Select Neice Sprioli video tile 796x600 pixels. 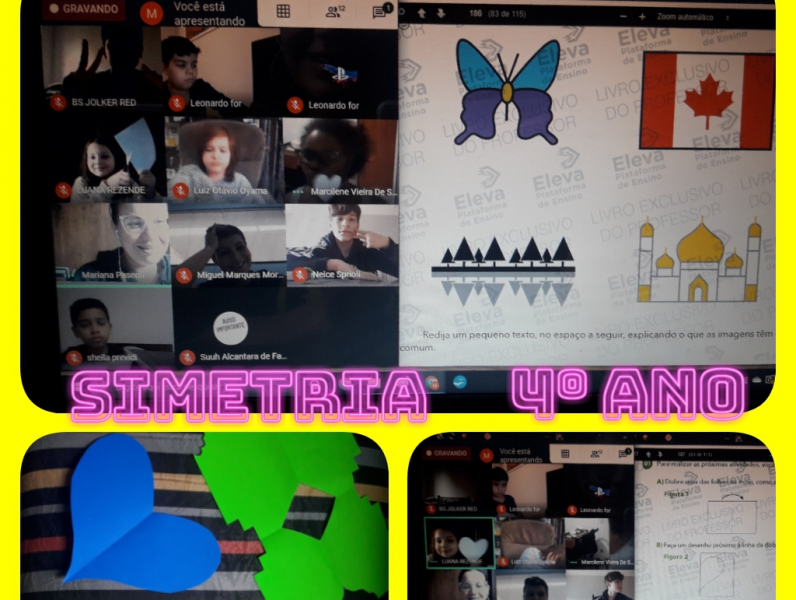(x=343, y=245)
